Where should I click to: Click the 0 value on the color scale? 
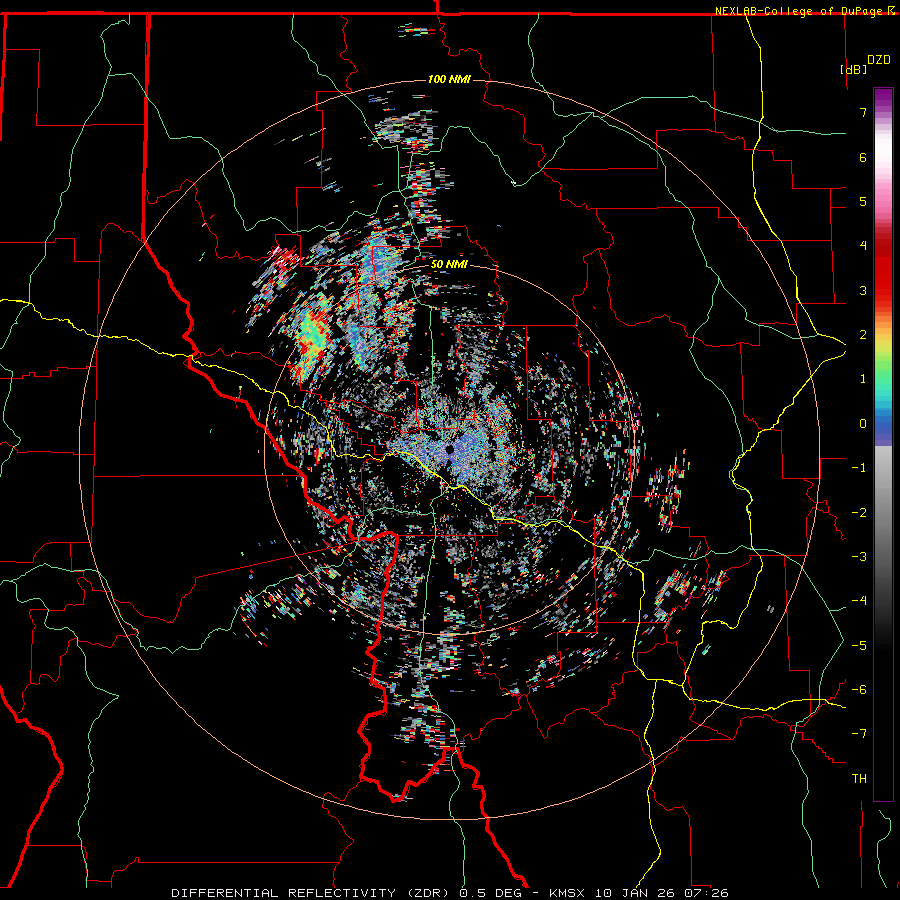pyautogui.click(x=863, y=424)
